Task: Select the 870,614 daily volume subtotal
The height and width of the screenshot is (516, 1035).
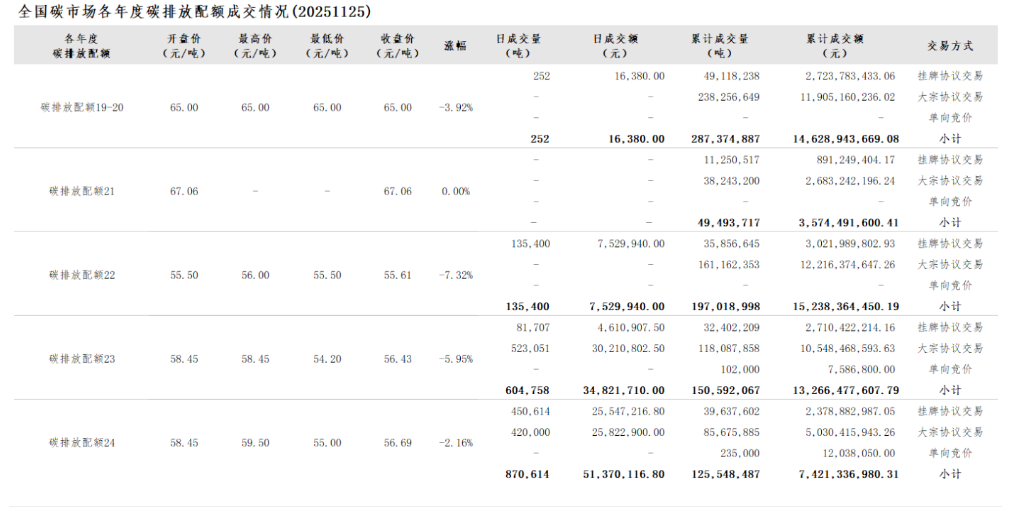Action: (527, 474)
